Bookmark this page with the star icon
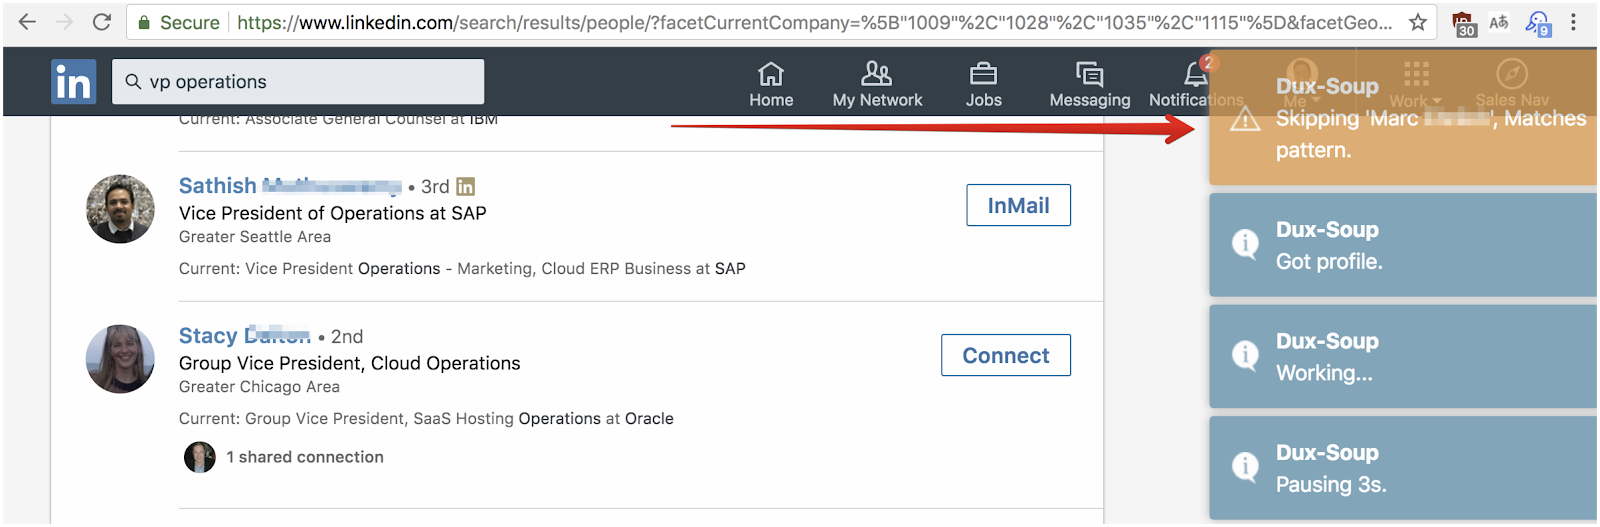The image size is (1600, 527). (1417, 22)
